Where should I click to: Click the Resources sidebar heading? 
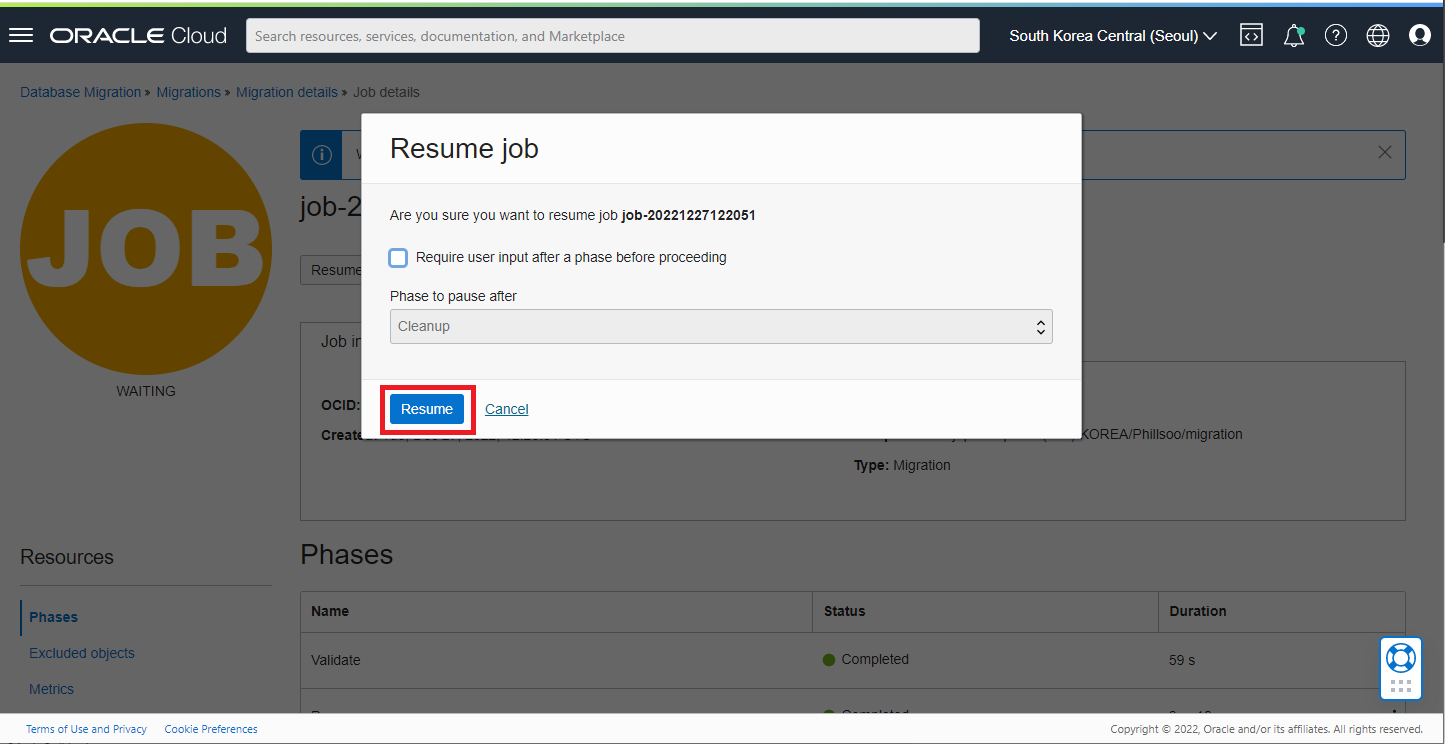[67, 557]
